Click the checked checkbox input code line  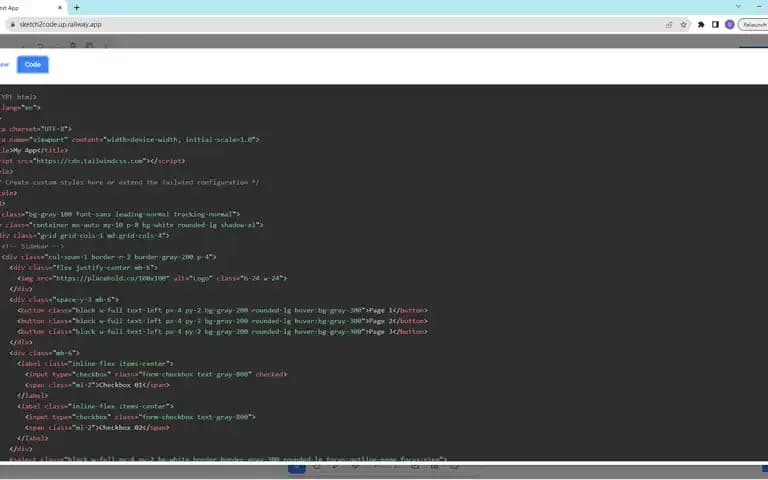pos(156,374)
